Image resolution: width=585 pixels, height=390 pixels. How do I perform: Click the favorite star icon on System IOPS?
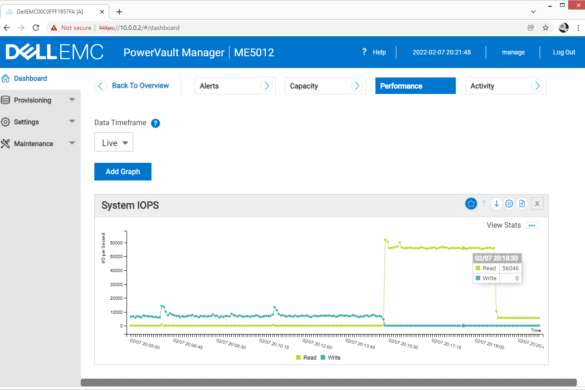tap(471, 204)
